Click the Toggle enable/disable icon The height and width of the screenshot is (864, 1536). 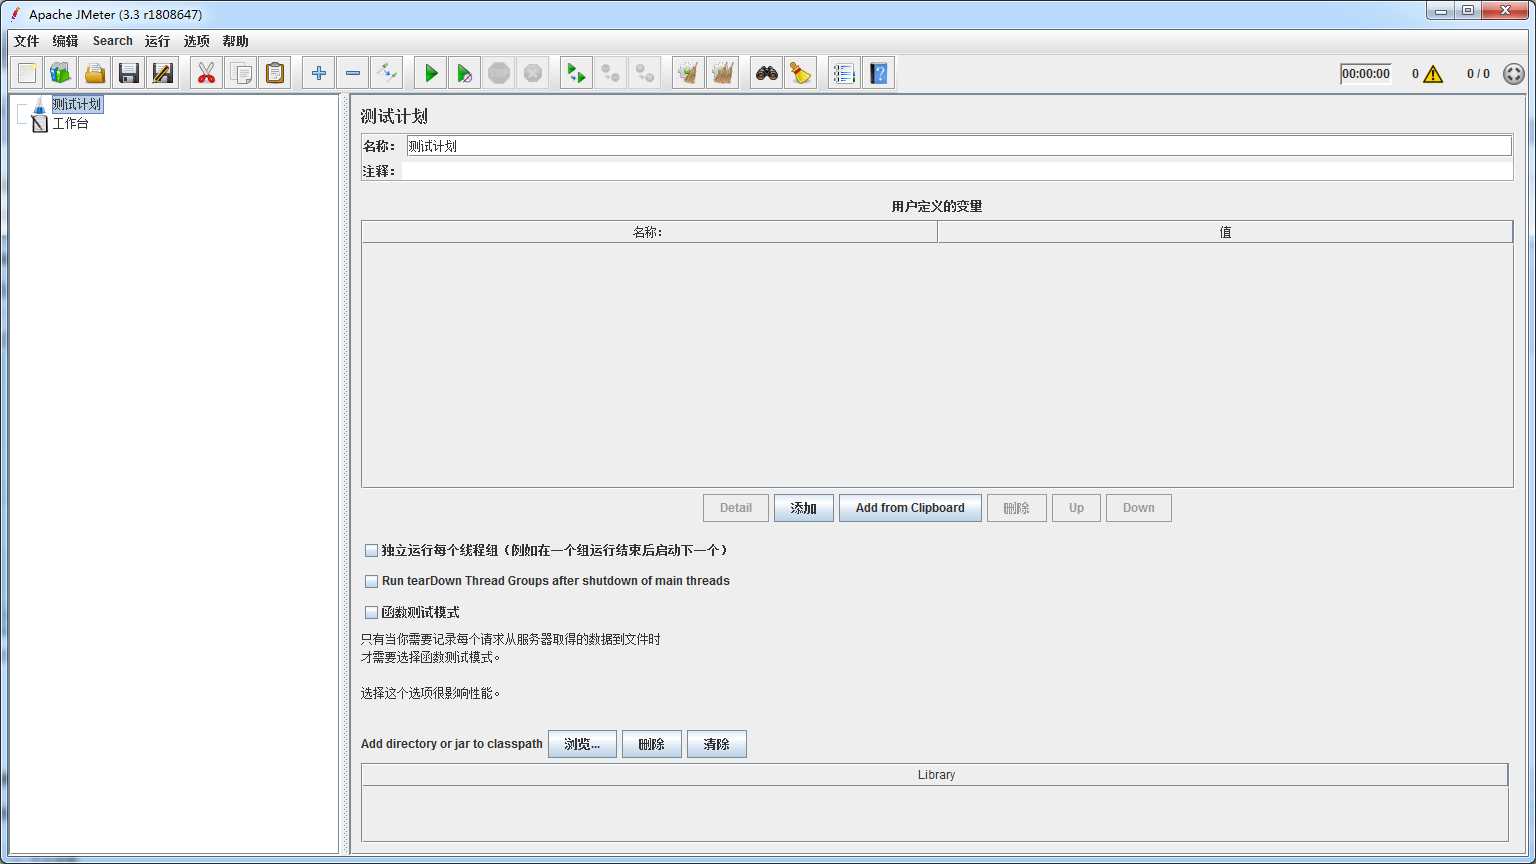[387, 73]
